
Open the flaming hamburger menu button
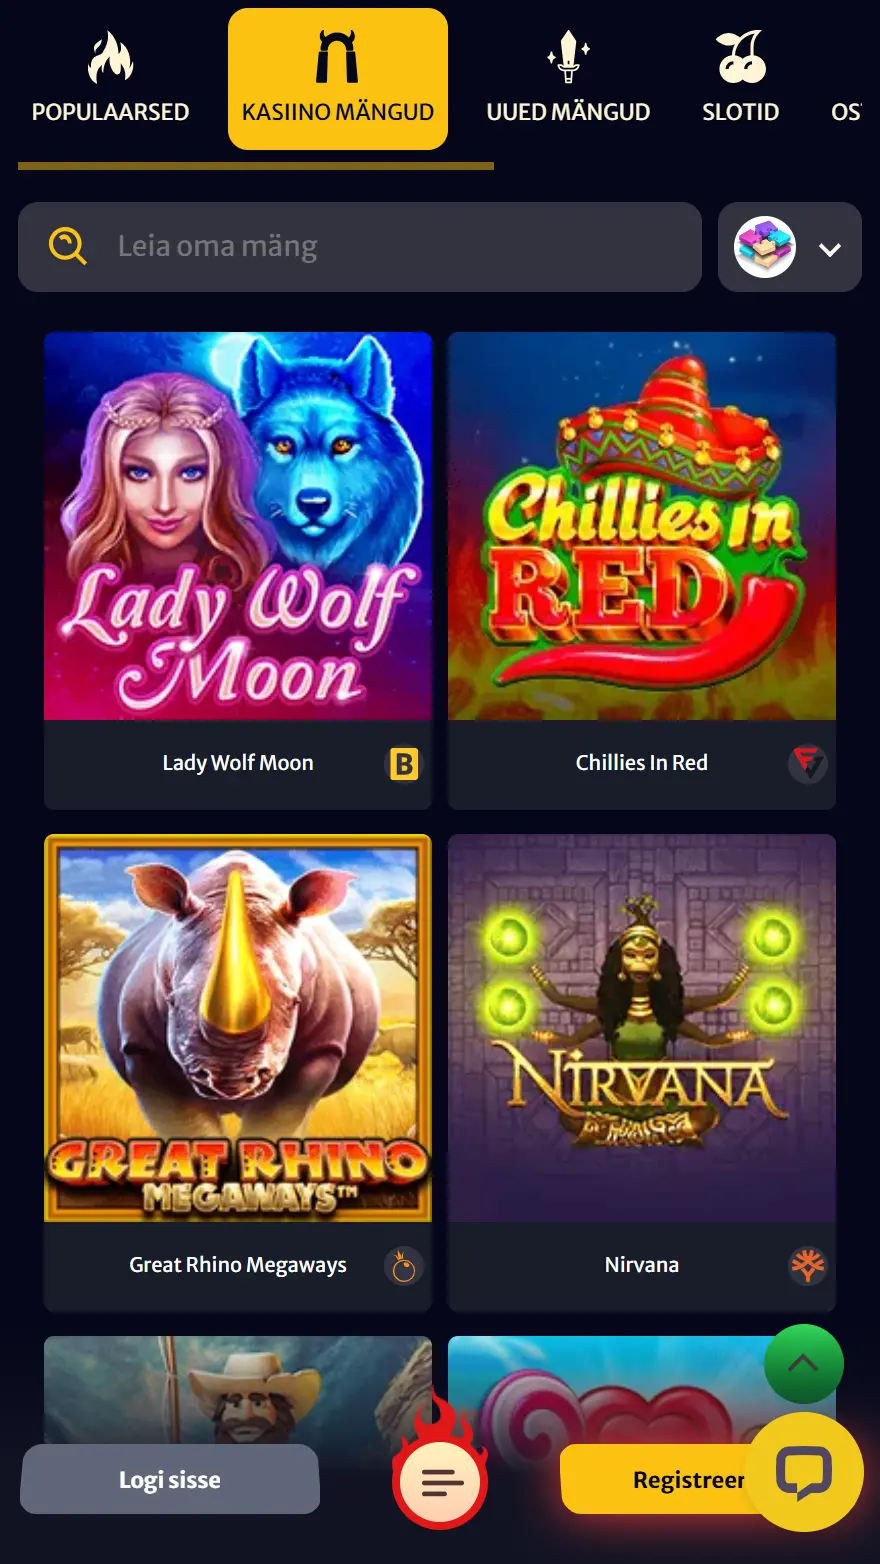(441, 1480)
